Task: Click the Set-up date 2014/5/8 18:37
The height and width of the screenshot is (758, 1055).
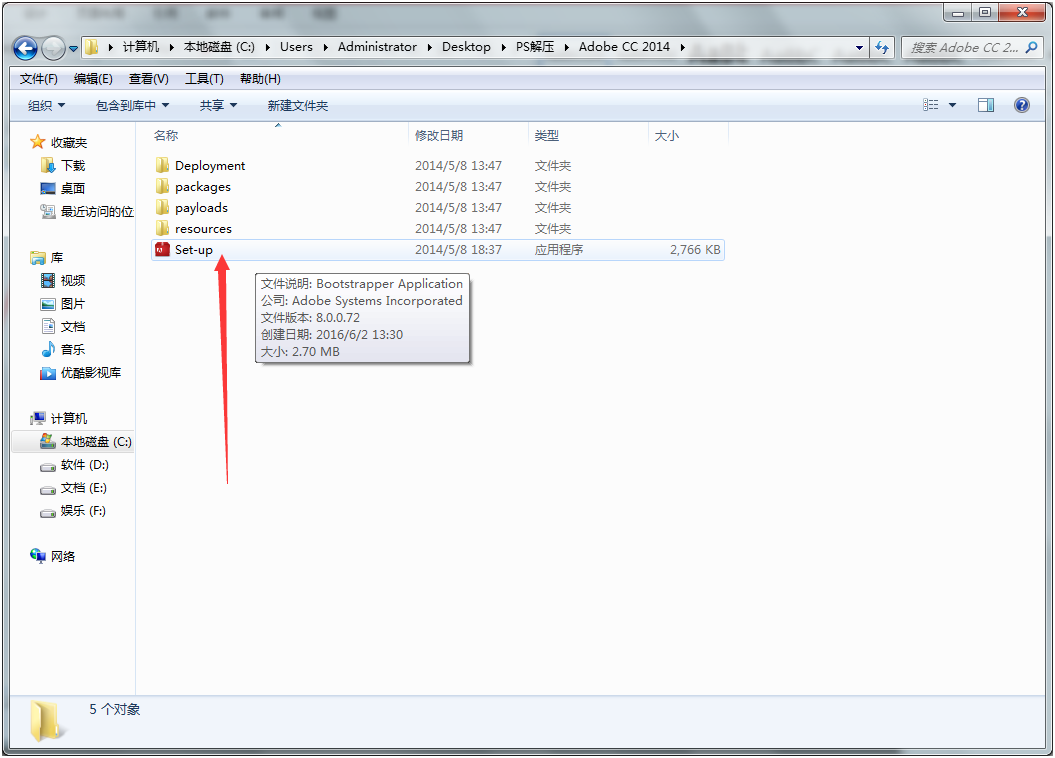Action: click(458, 250)
